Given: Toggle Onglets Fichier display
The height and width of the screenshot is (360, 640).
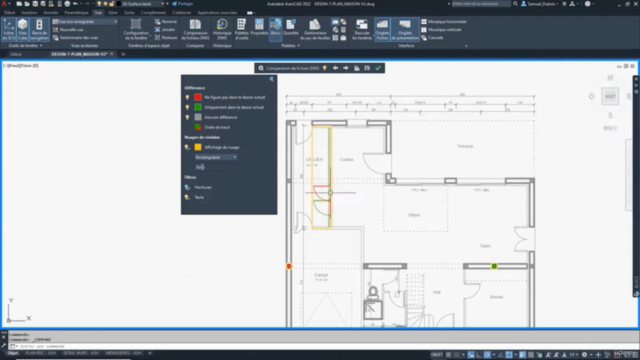Looking at the screenshot, I should pyautogui.click(x=382, y=30).
